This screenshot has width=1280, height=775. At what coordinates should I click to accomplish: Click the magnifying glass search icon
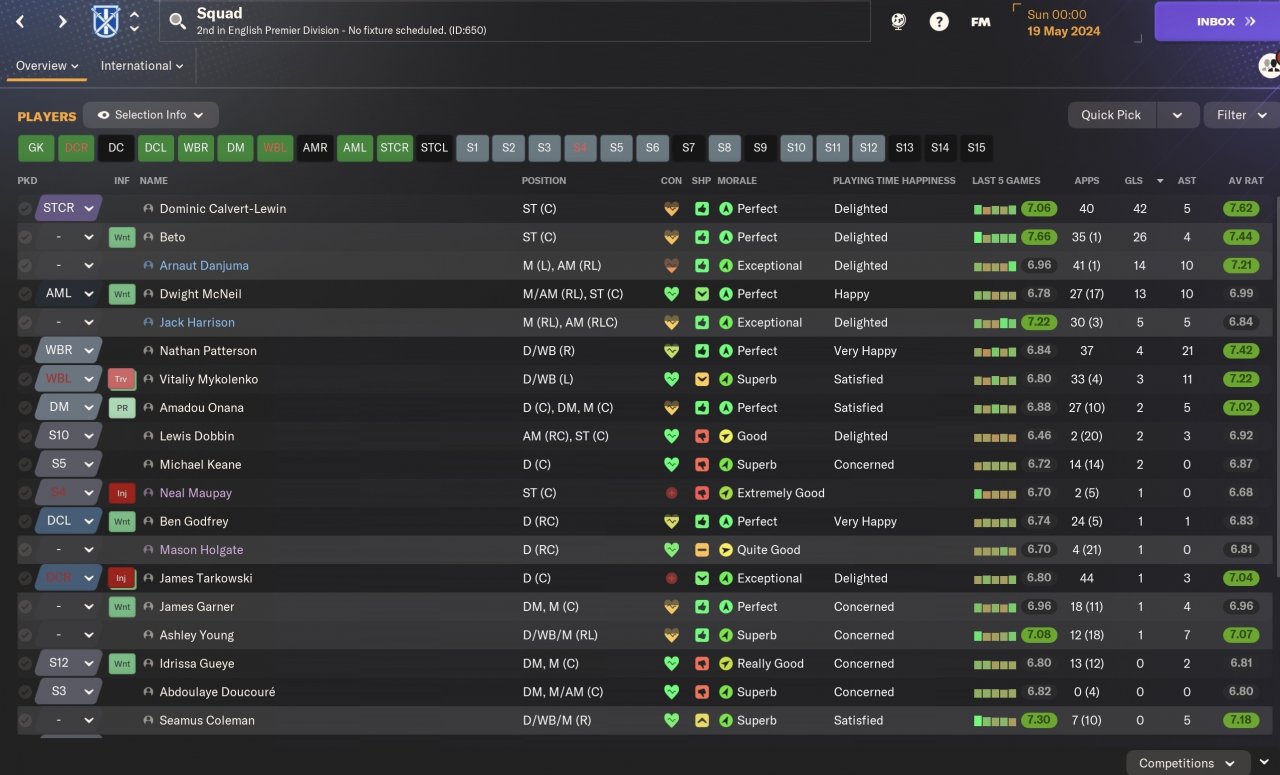click(x=177, y=21)
